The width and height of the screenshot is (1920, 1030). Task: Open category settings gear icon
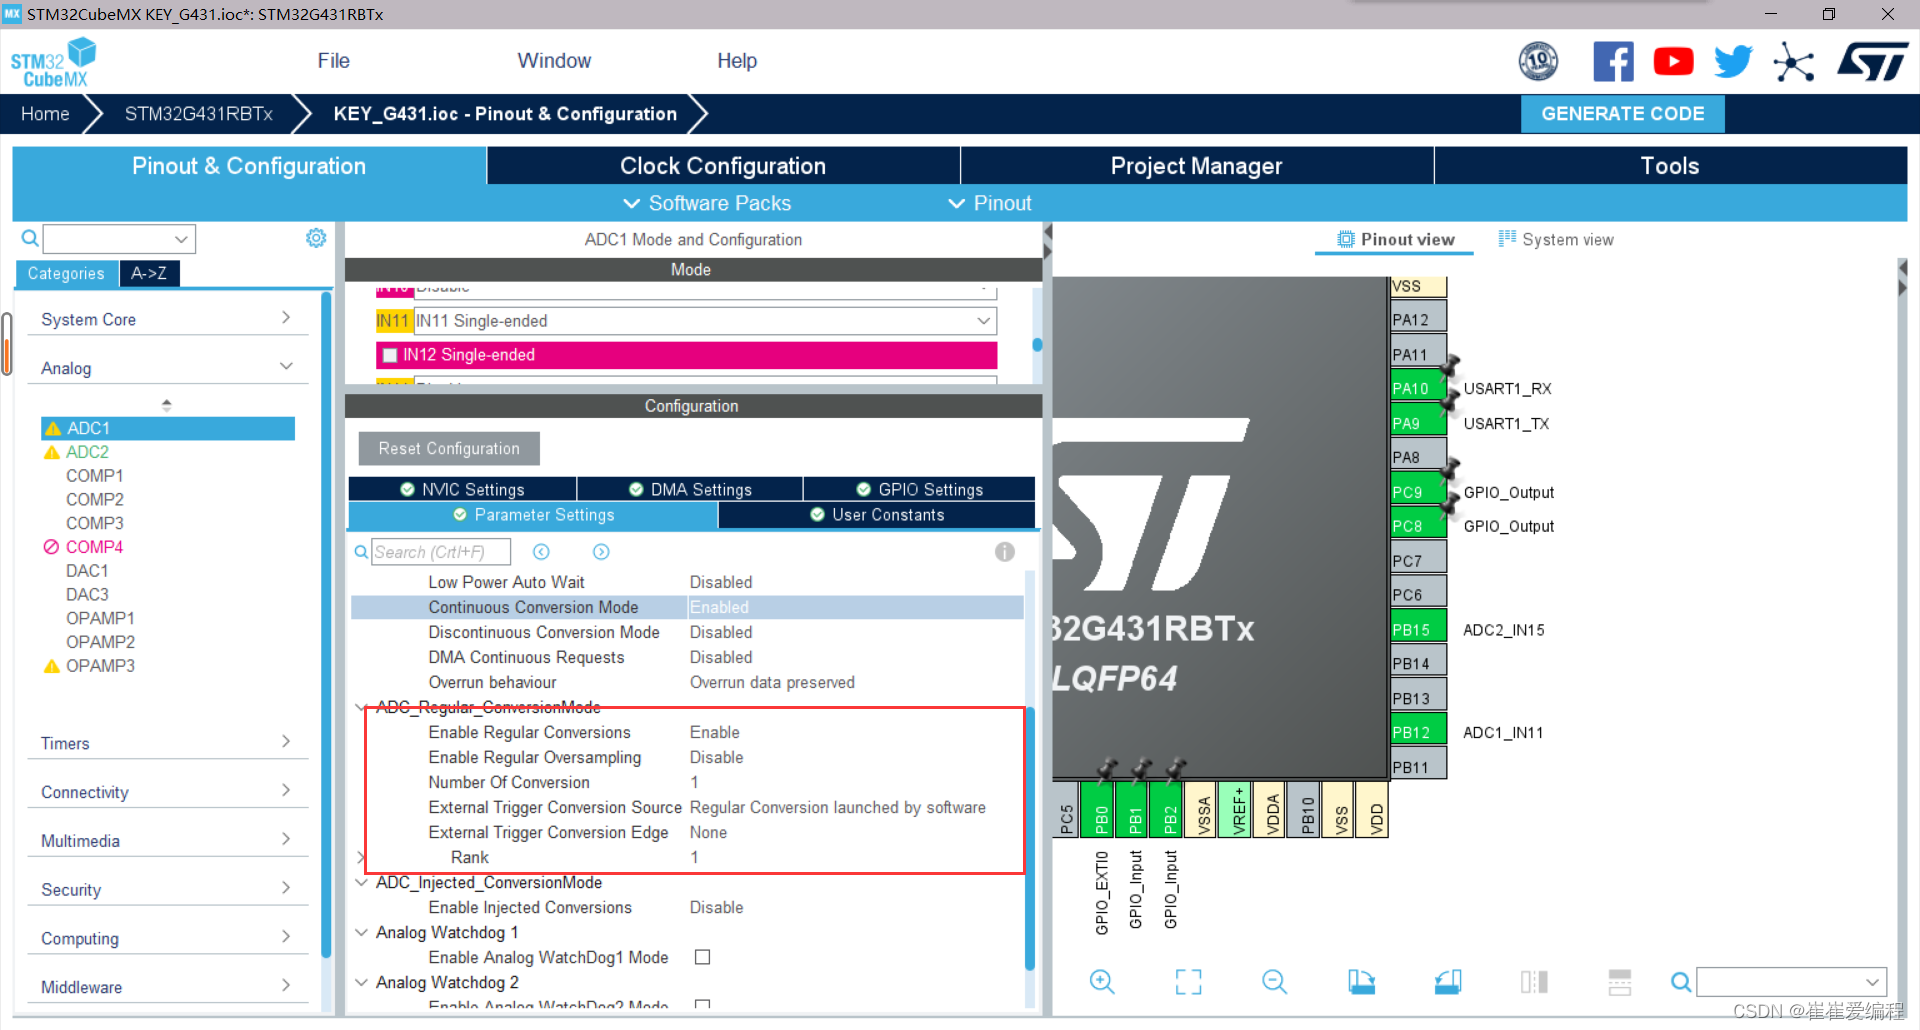(x=316, y=238)
